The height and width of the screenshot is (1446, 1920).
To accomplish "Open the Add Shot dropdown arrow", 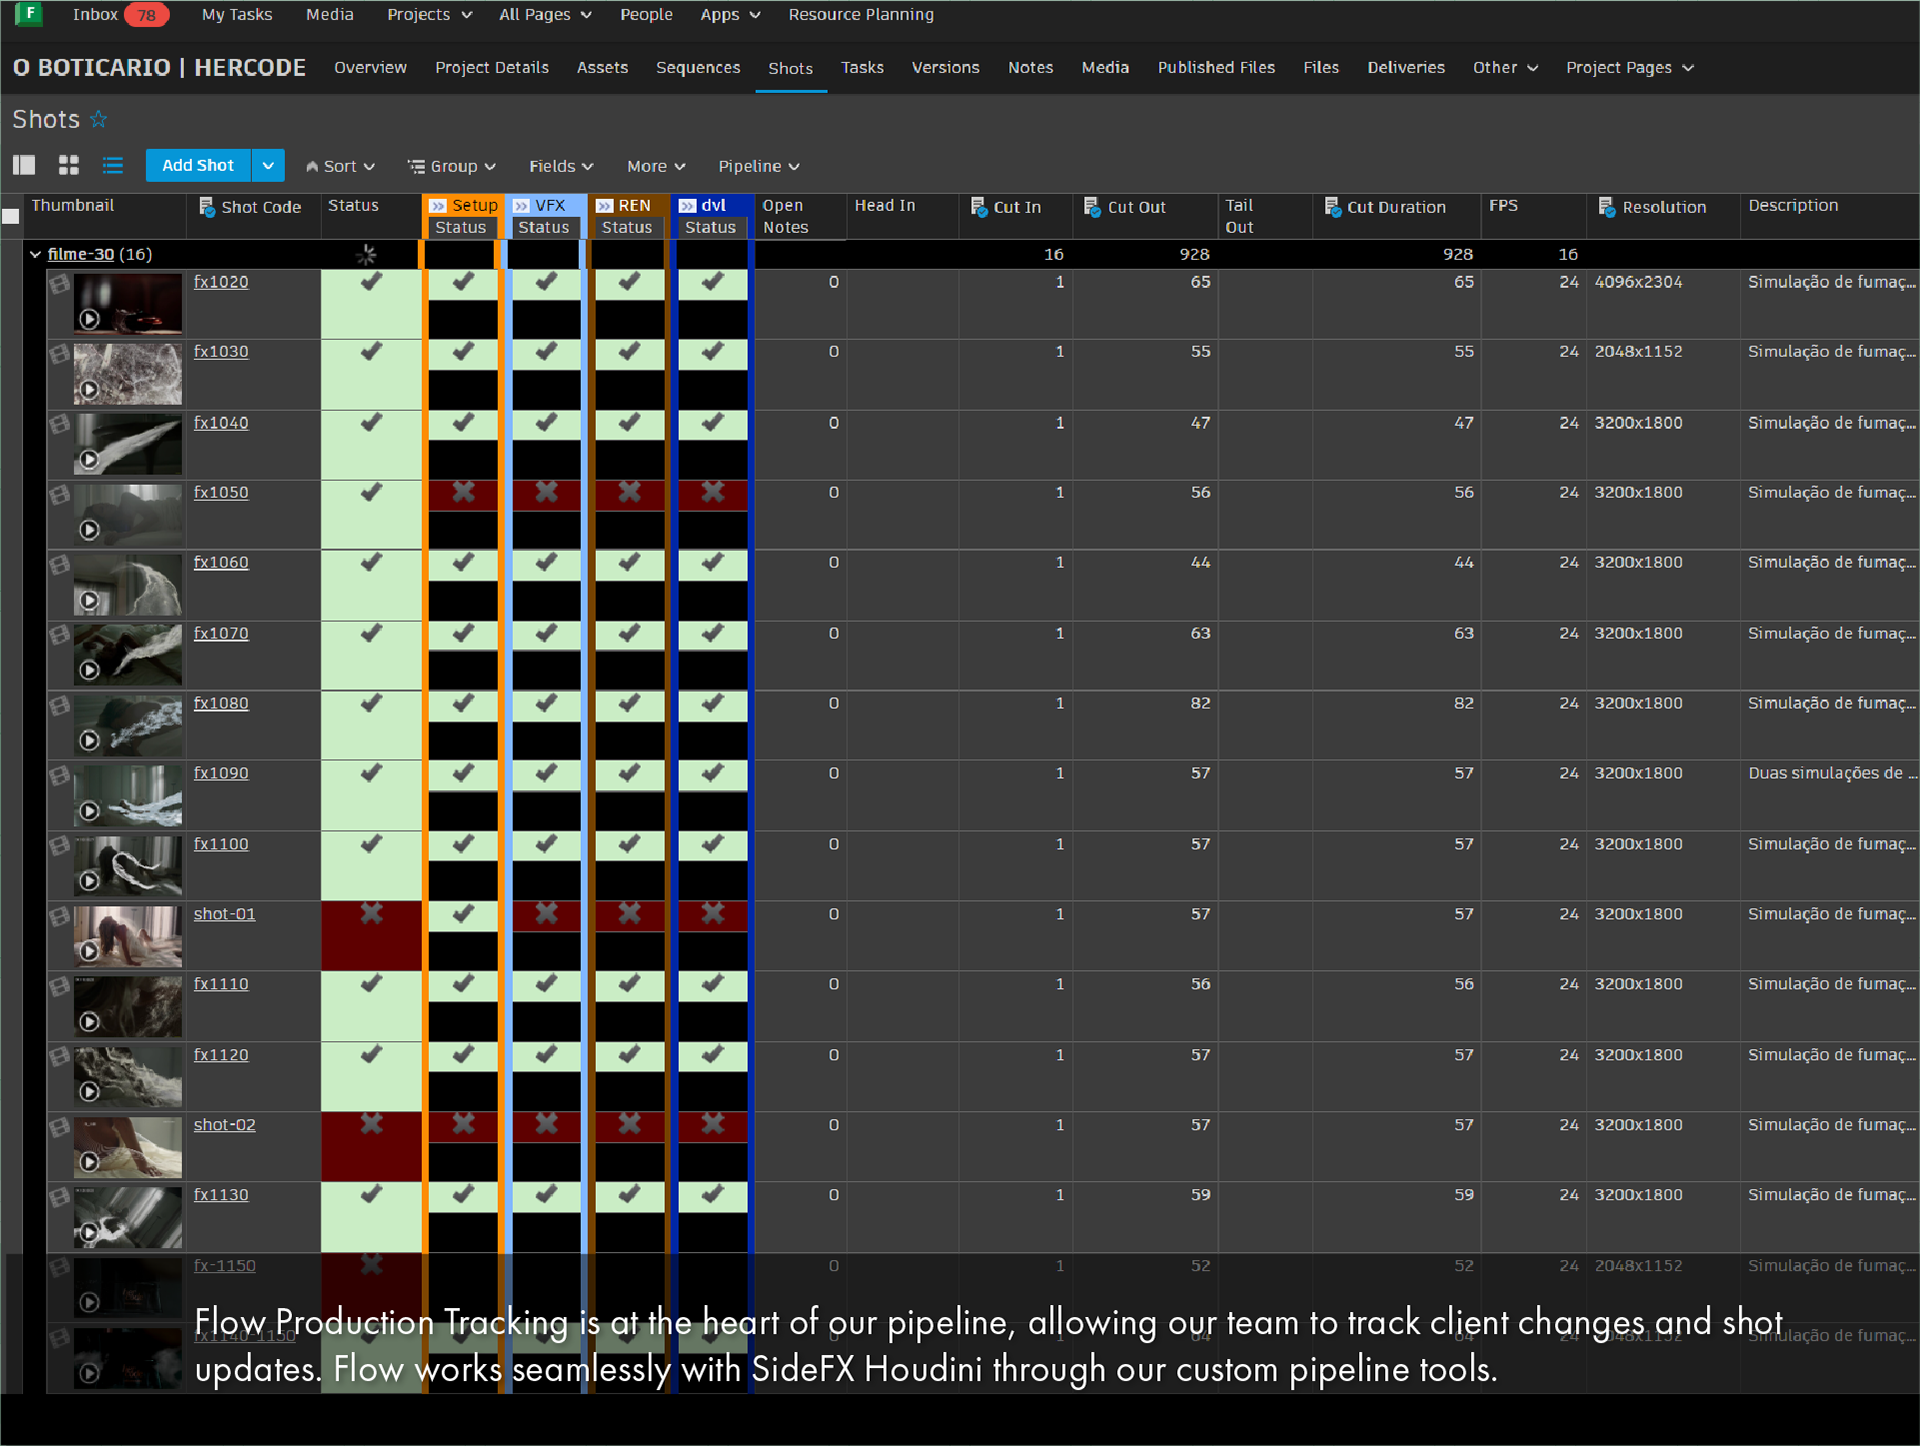I will point(268,166).
